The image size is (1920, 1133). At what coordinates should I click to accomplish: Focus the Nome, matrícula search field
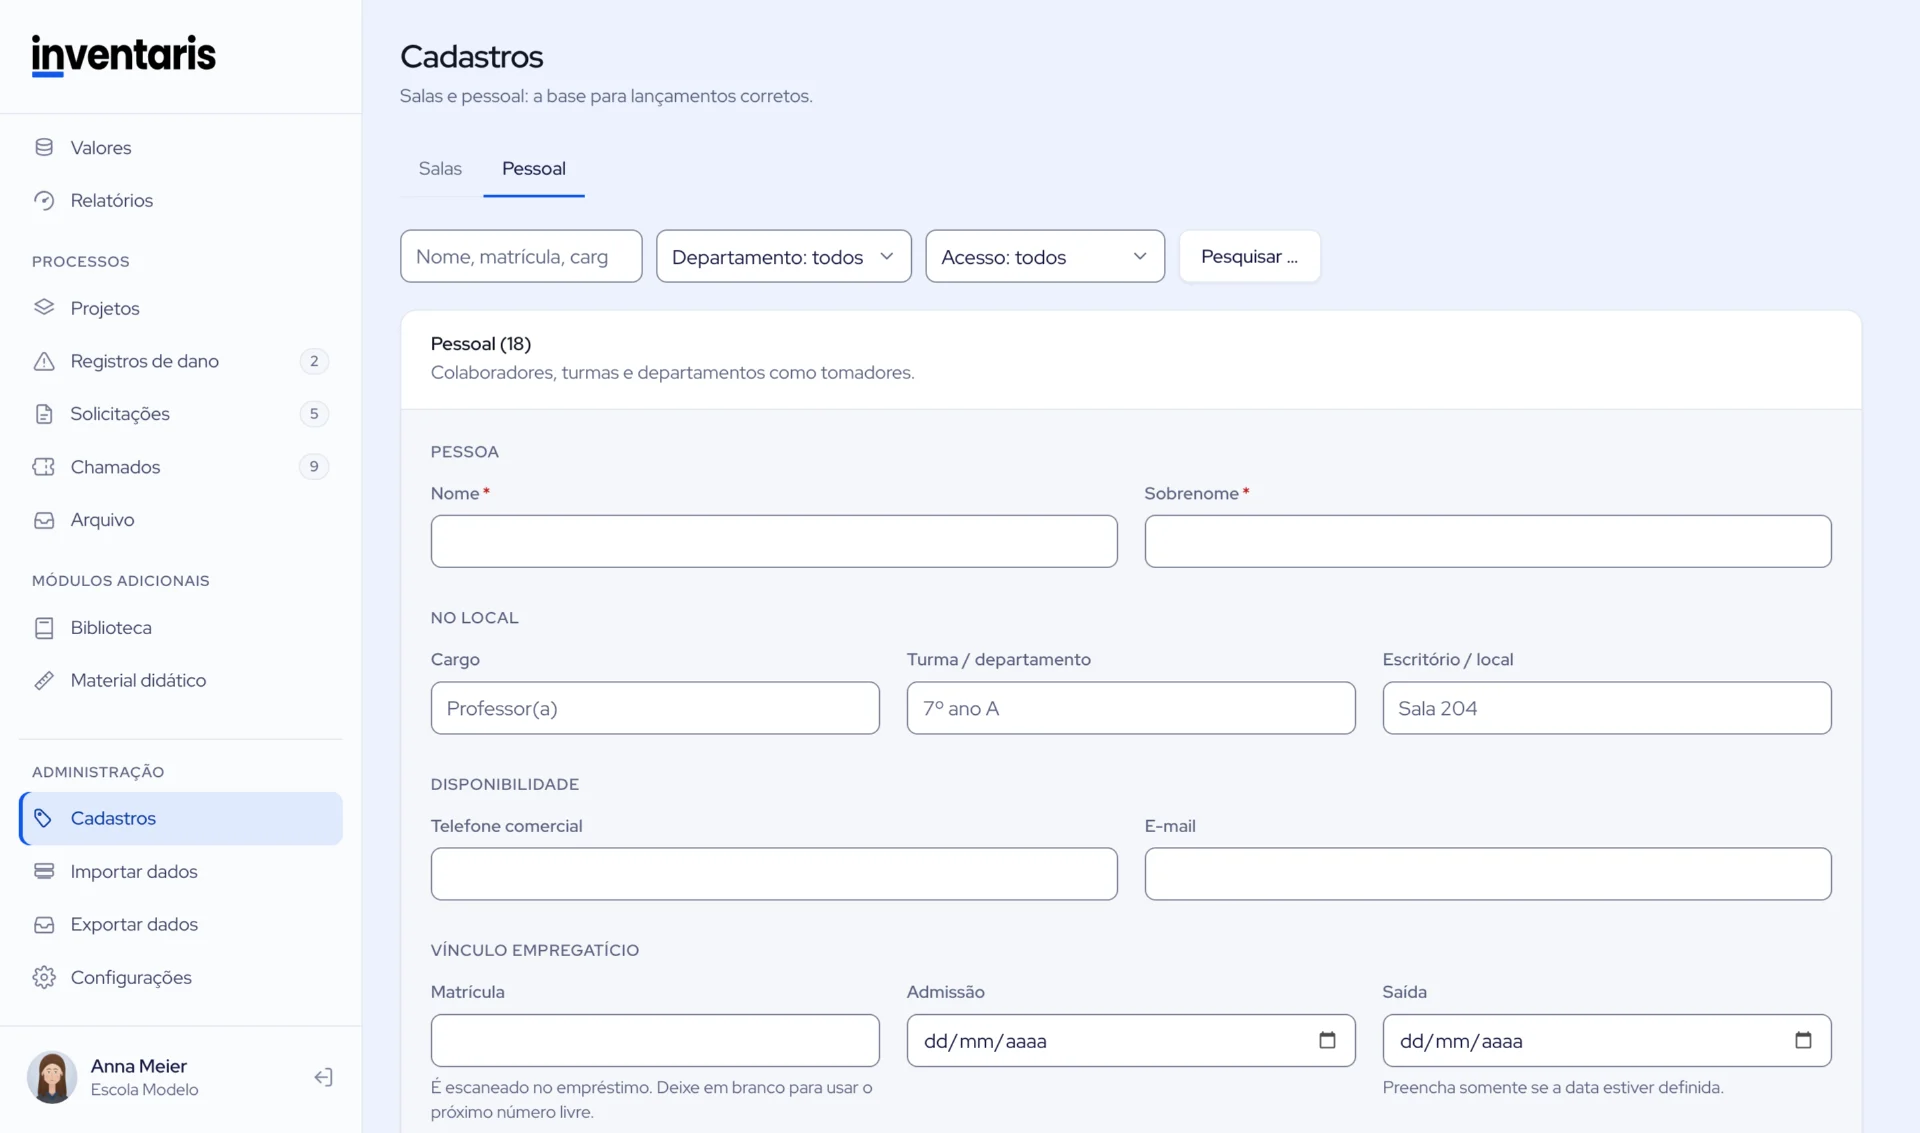[x=521, y=256]
